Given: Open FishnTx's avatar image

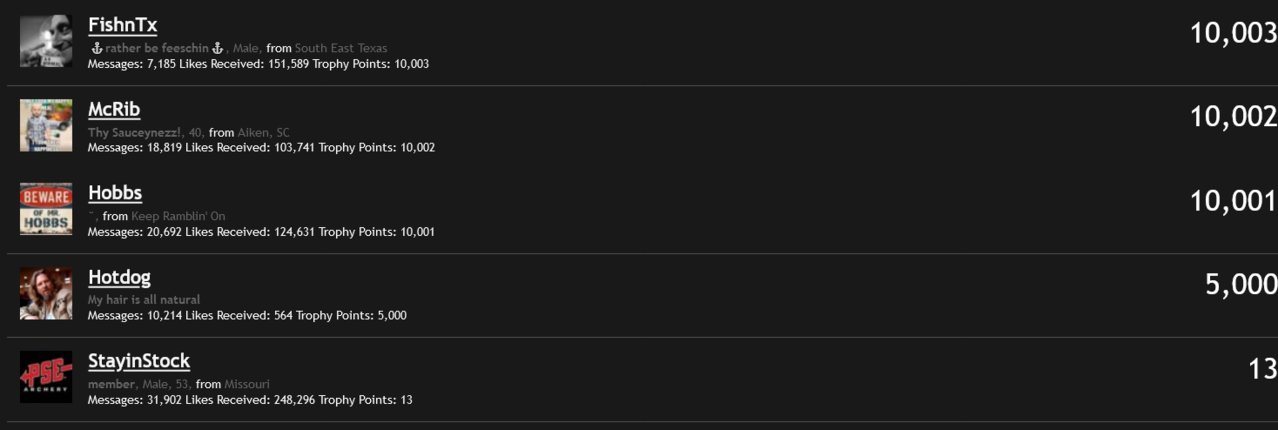Looking at the screenshot, I should (x=46, y=41).
